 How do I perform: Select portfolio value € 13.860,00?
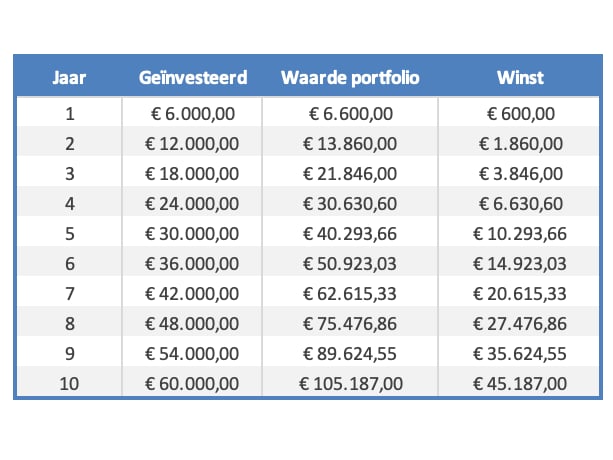pos(350,143)
